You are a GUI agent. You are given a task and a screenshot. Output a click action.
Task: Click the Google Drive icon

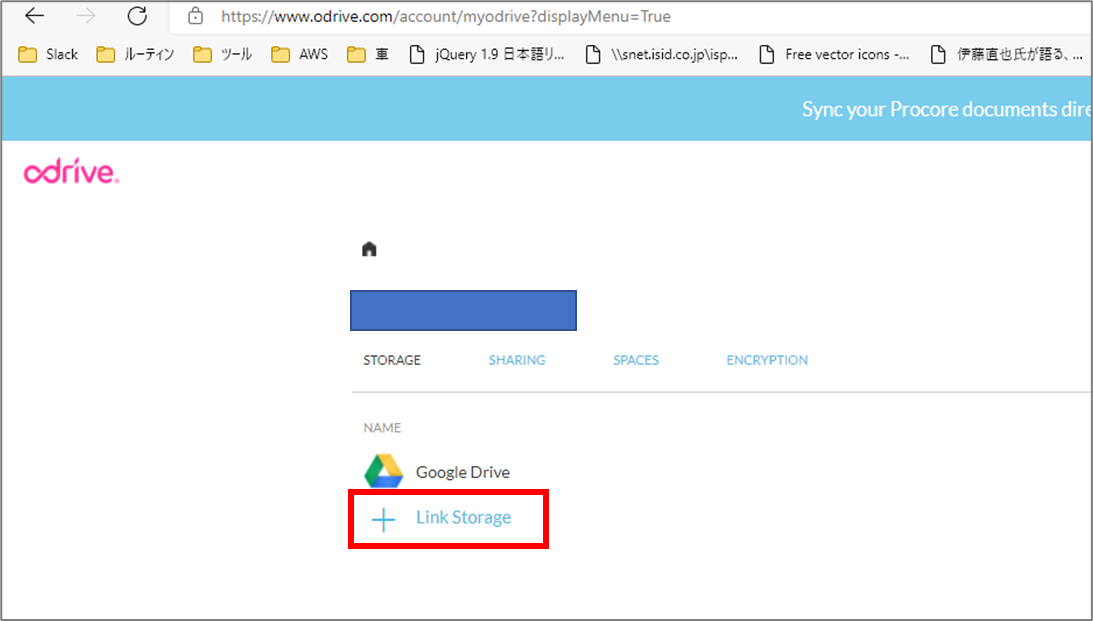383,471
